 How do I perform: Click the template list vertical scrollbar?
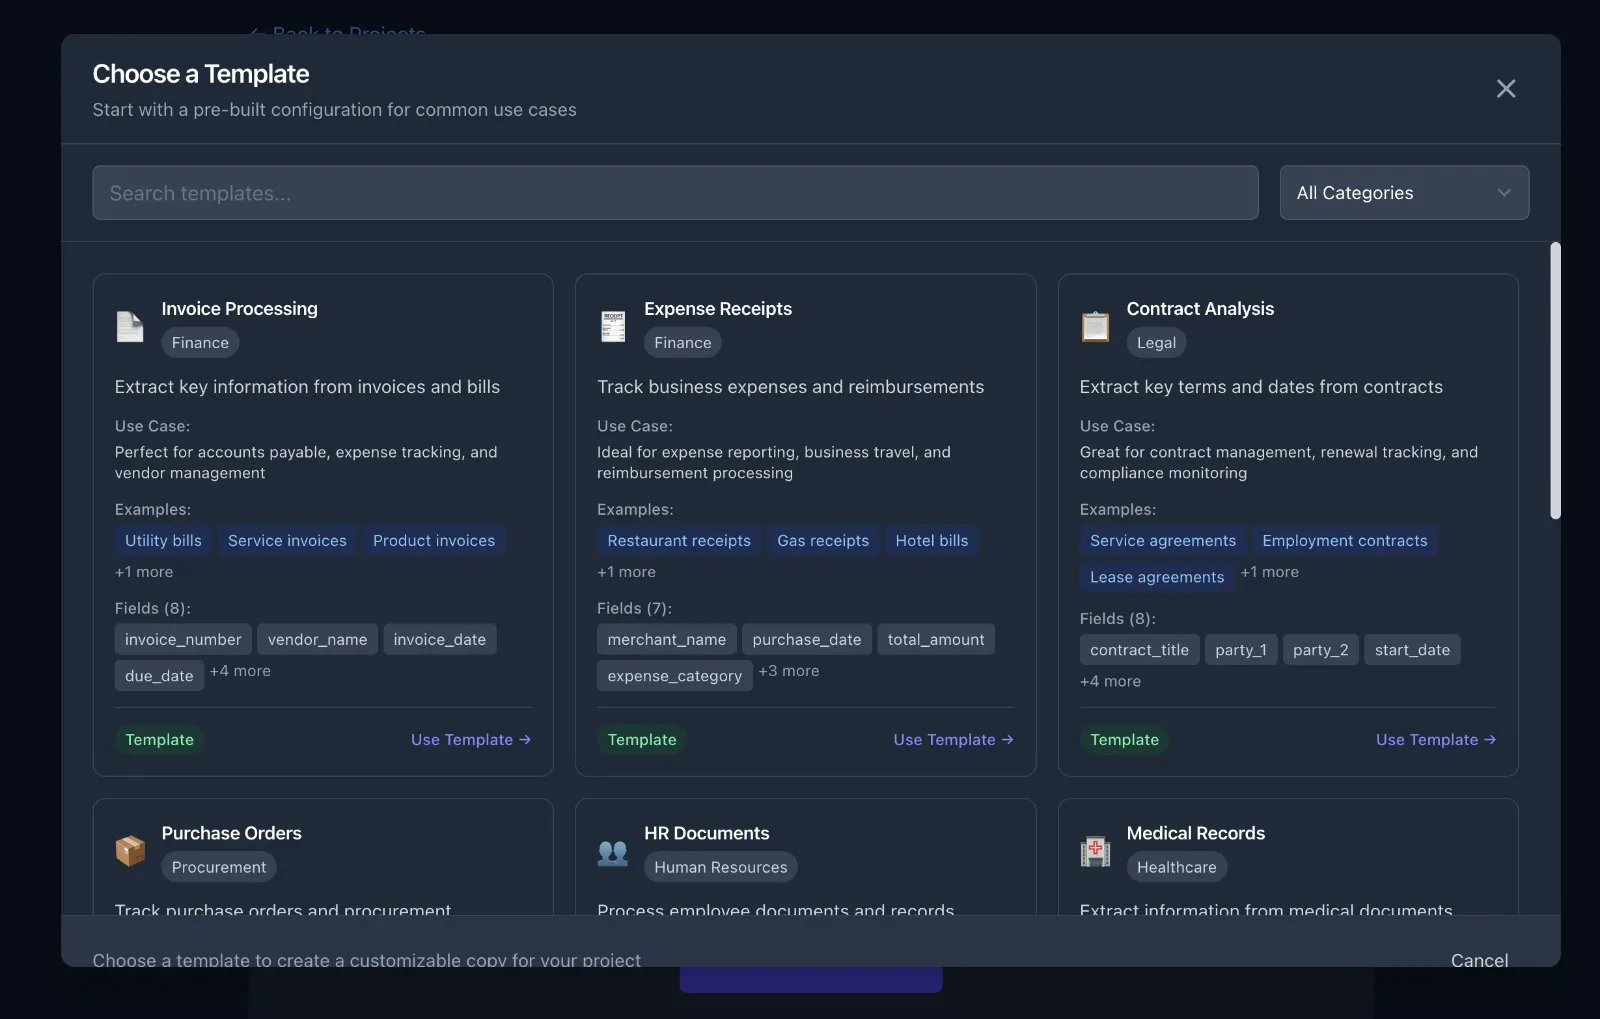click(1555, 381)
